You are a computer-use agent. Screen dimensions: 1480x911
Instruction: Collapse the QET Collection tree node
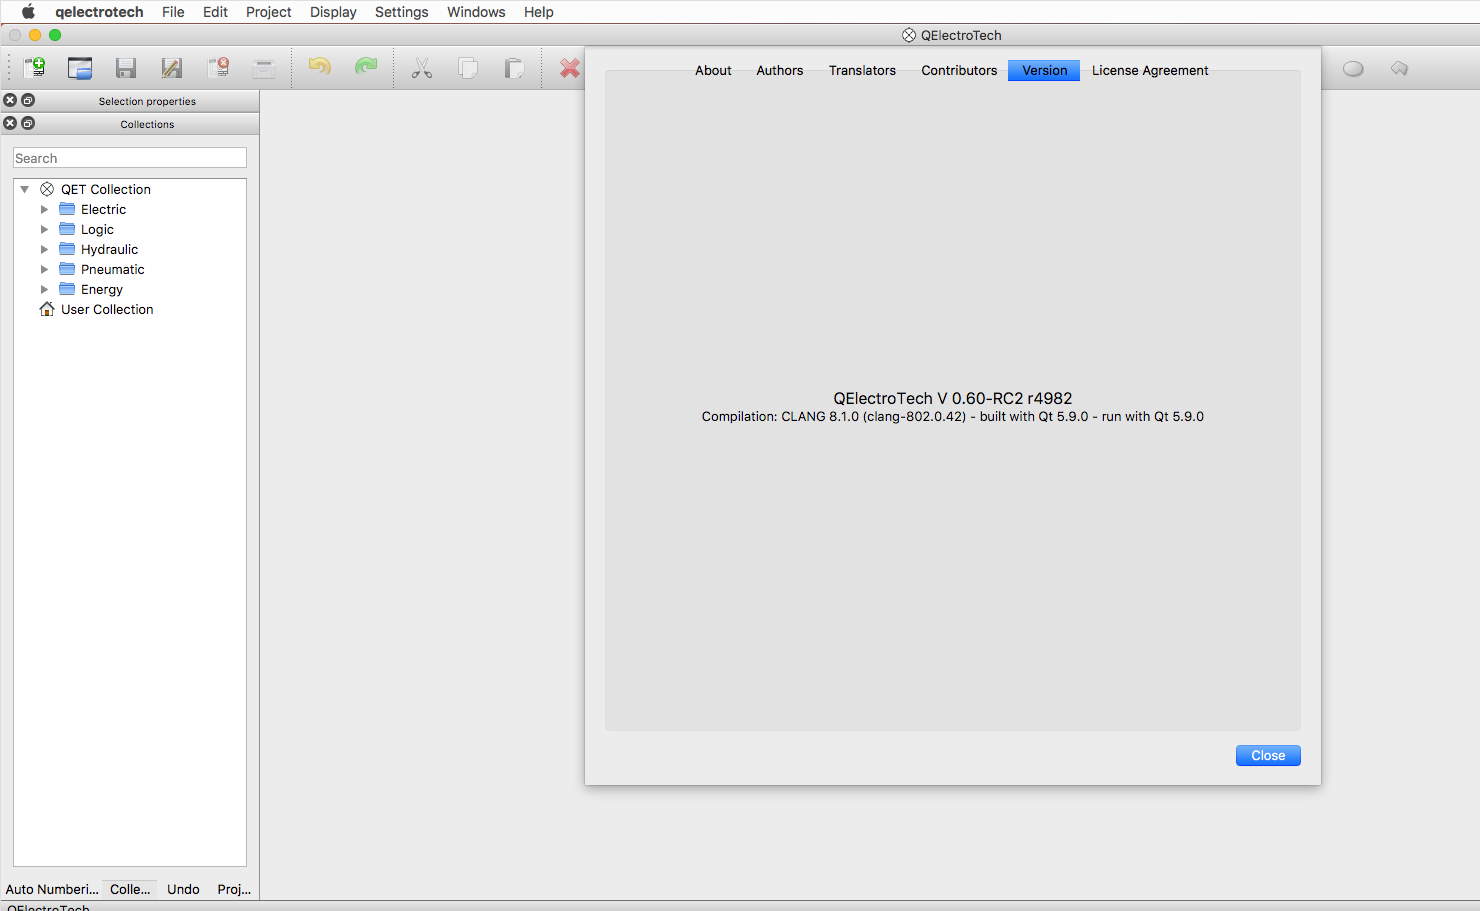pos(25,189)
